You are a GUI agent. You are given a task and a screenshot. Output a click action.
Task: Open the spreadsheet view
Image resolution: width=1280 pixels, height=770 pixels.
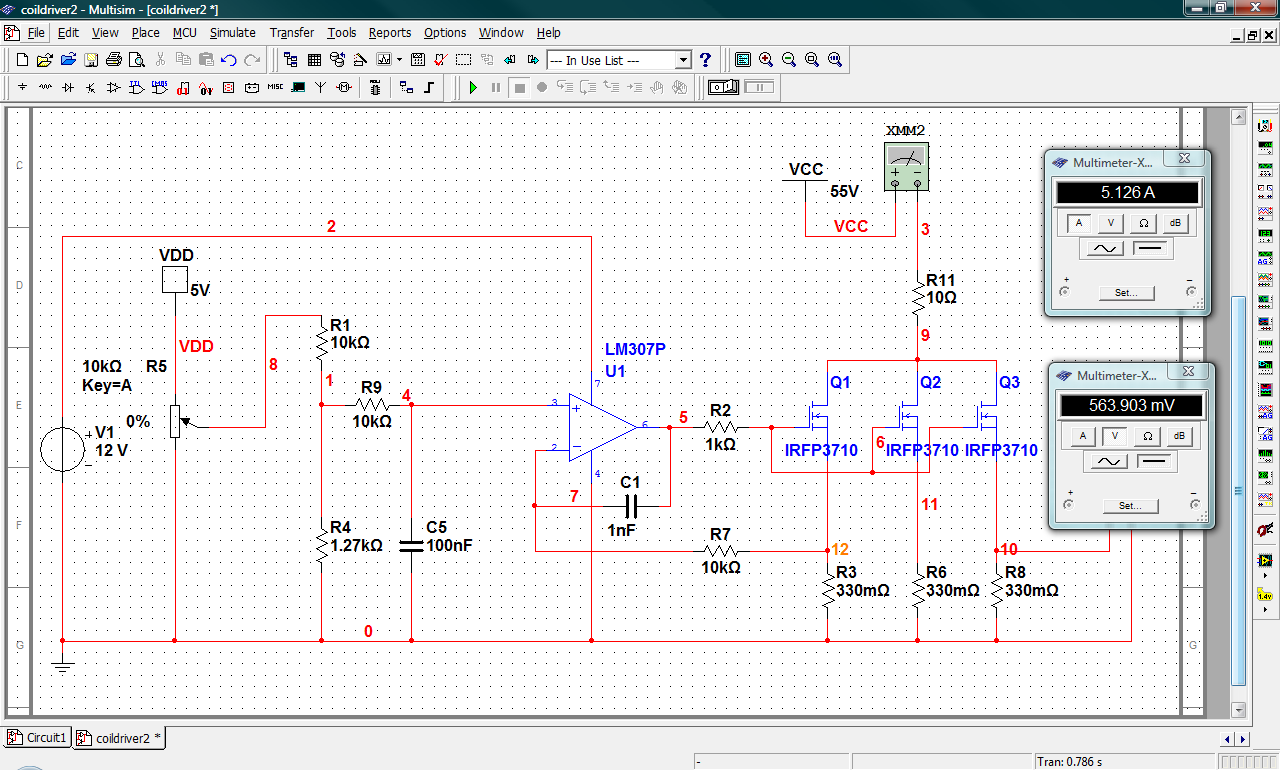coord(314,60)
